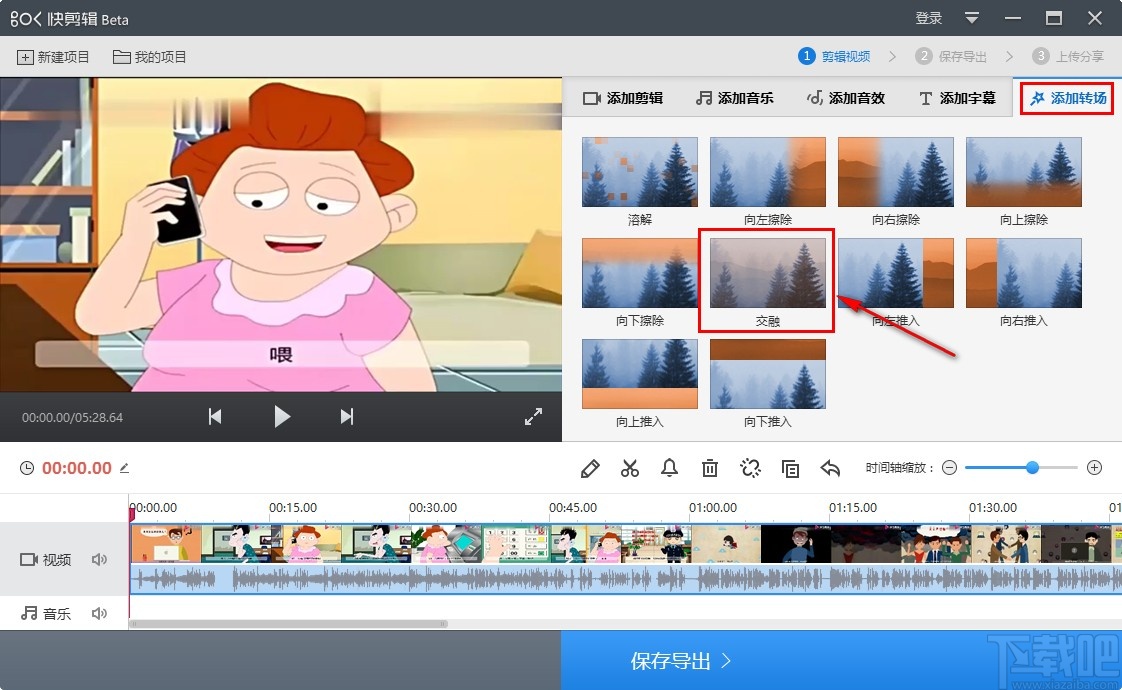Select the Dissolve (溶解) transition thumbnail
Viewport: 1122px width, 690px height.
(x=640, y=172)
